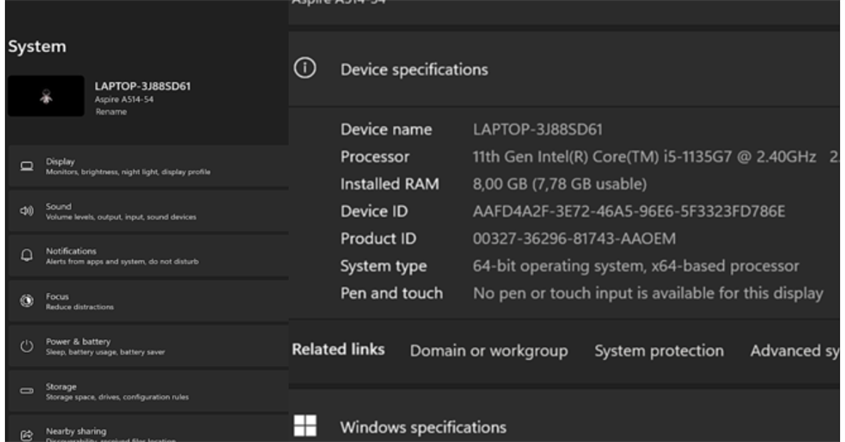Select the System type 64-bit value
The height and width of the screenshot is (442, 845).
click(635, 266)
